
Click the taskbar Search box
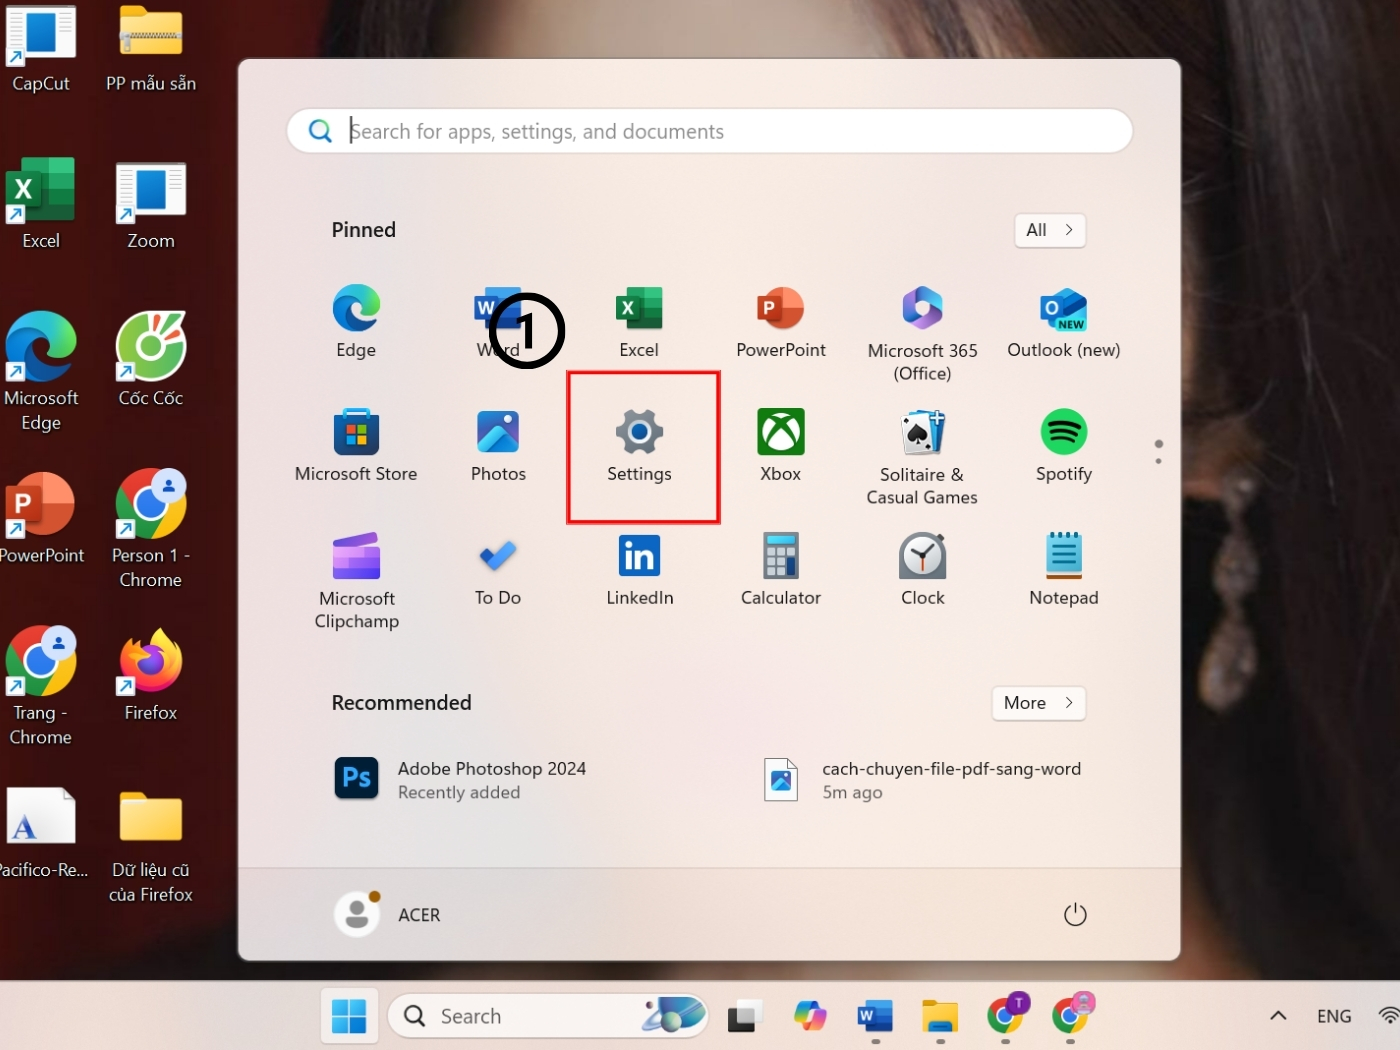pos(548,1016)
